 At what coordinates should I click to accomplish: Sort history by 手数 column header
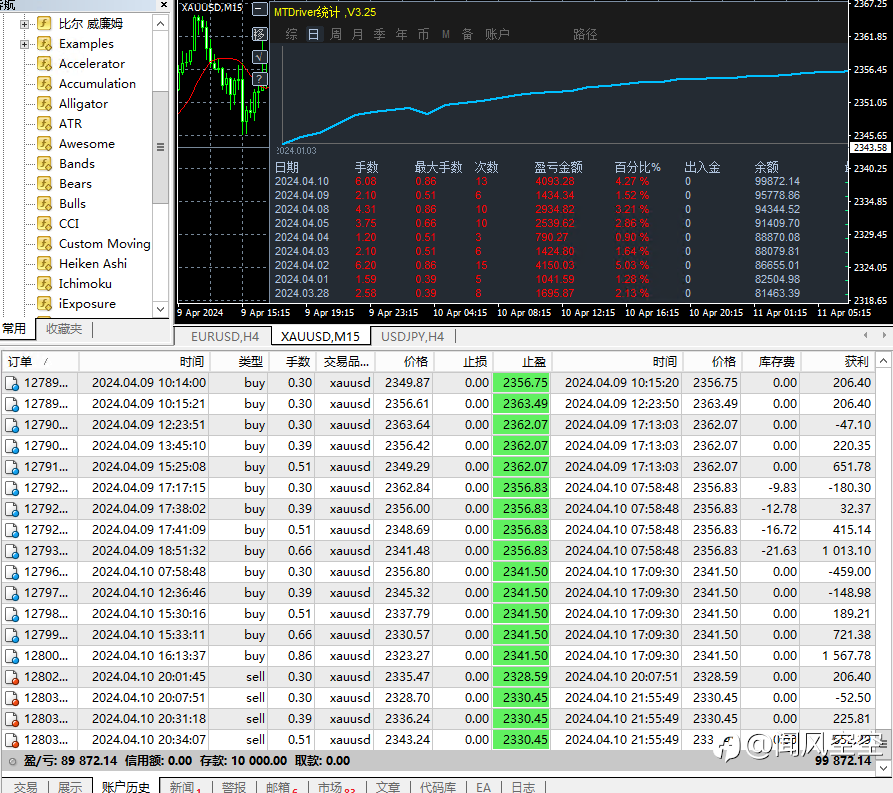point(293,362)
